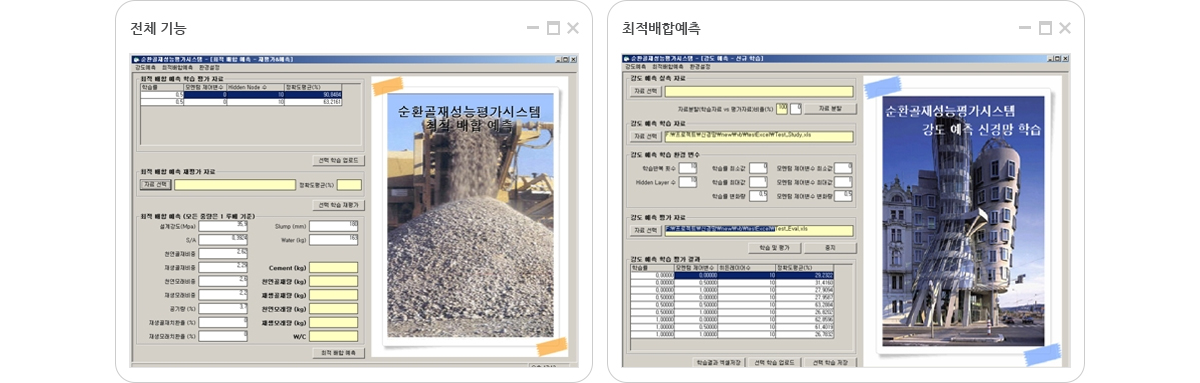This screenshot has width=1200, height=383.
Task: Click 자료 선택 in 강도 예측 학습 자료 section
Action: [x=645, y=136]
